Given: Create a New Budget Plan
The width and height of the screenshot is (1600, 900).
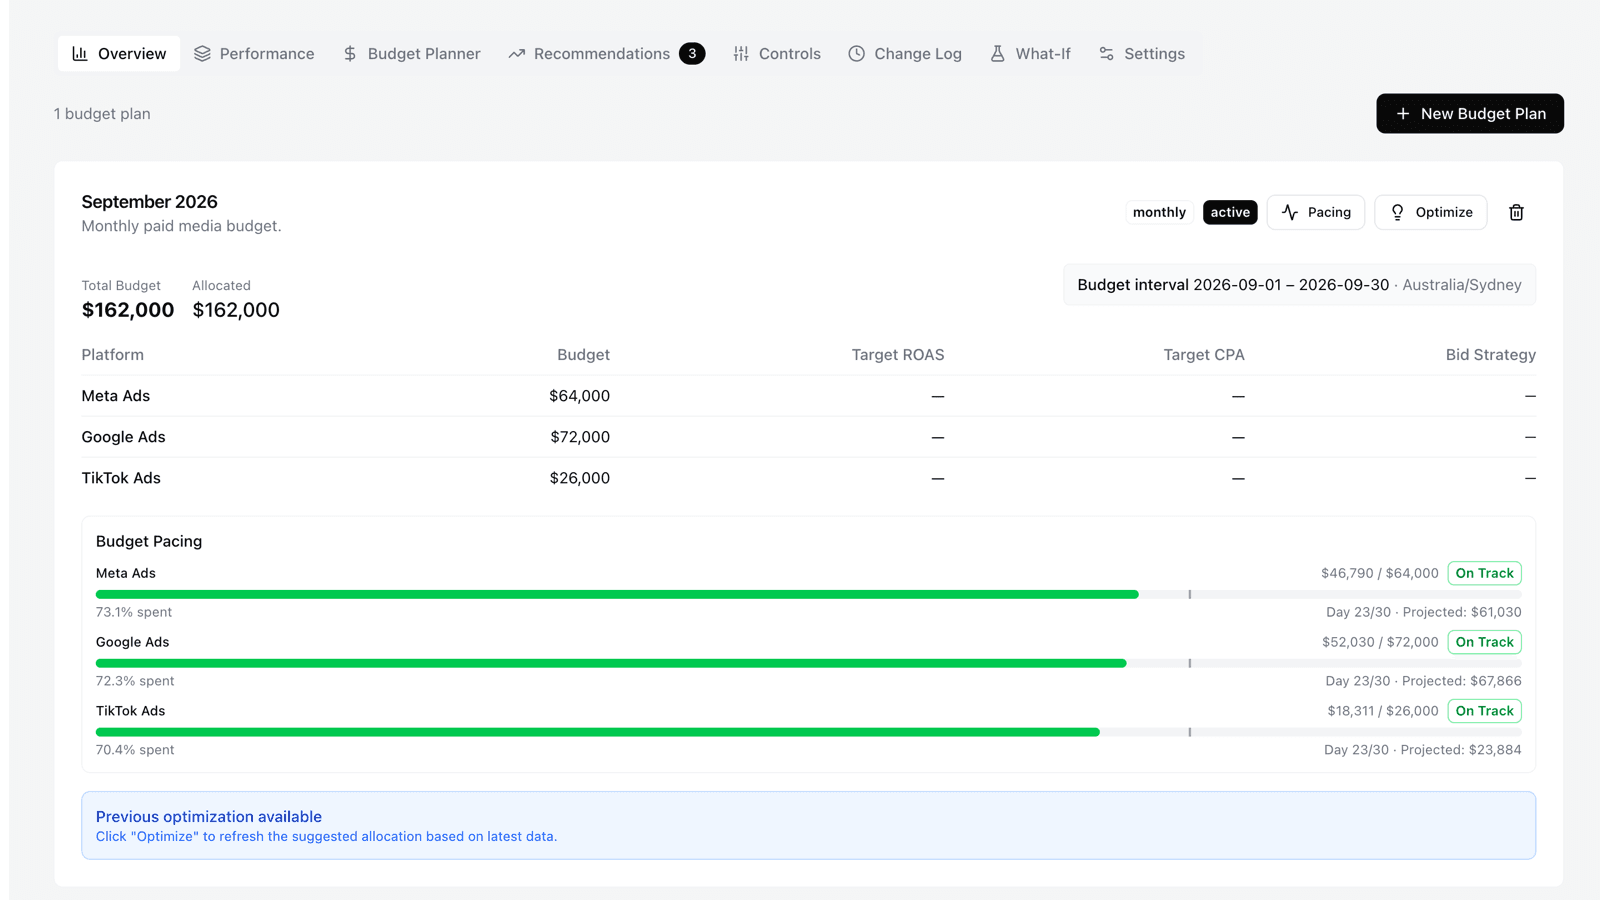Looking at the screenshot, I should [1470, 113].
